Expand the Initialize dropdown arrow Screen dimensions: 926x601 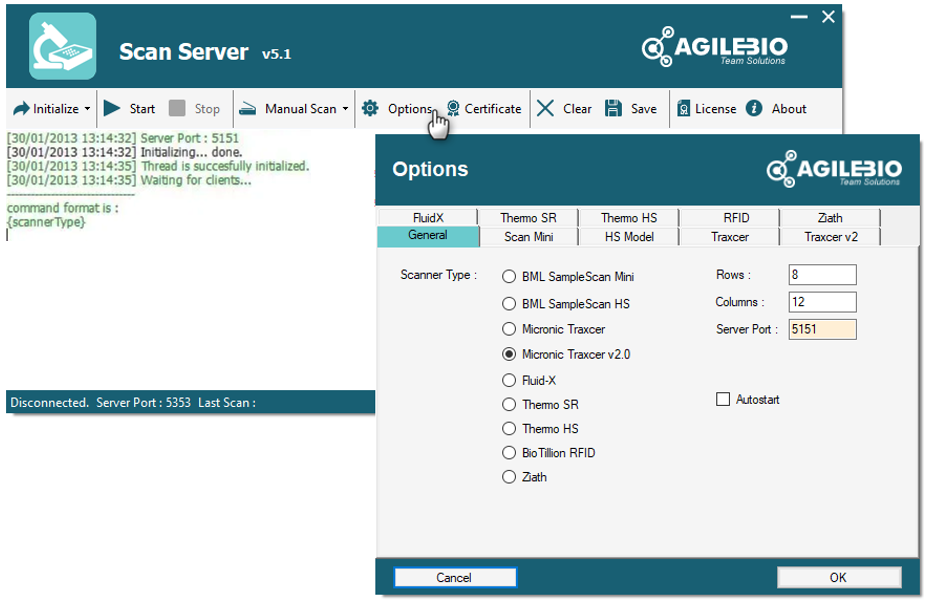(x=87, y=109)
